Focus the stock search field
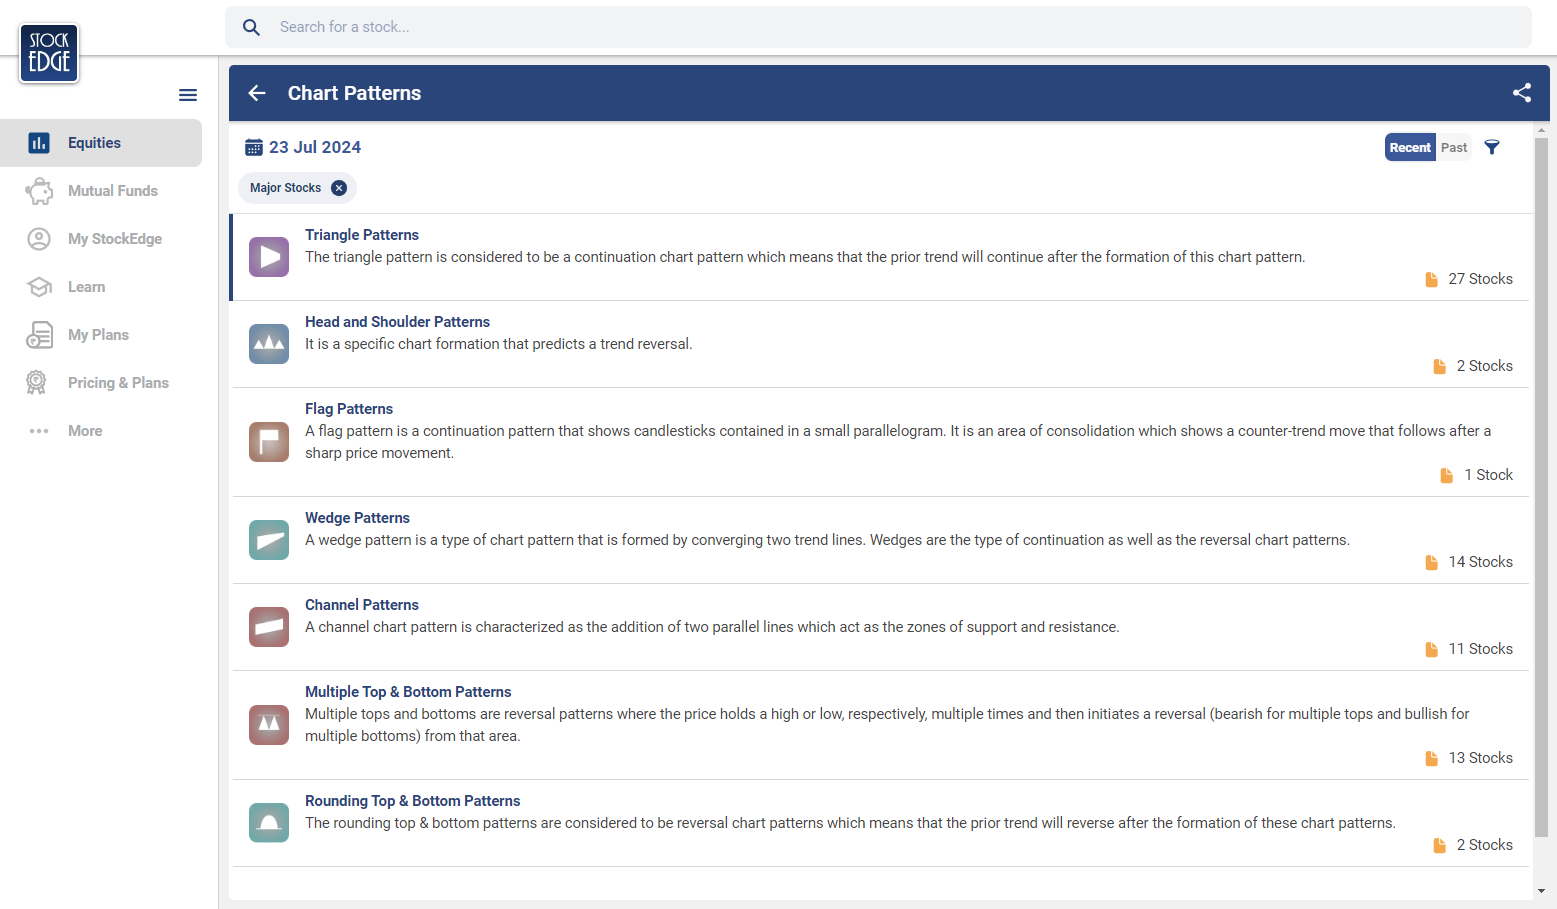The width and height of the screenshot is (1557, 909). (880, 27)
